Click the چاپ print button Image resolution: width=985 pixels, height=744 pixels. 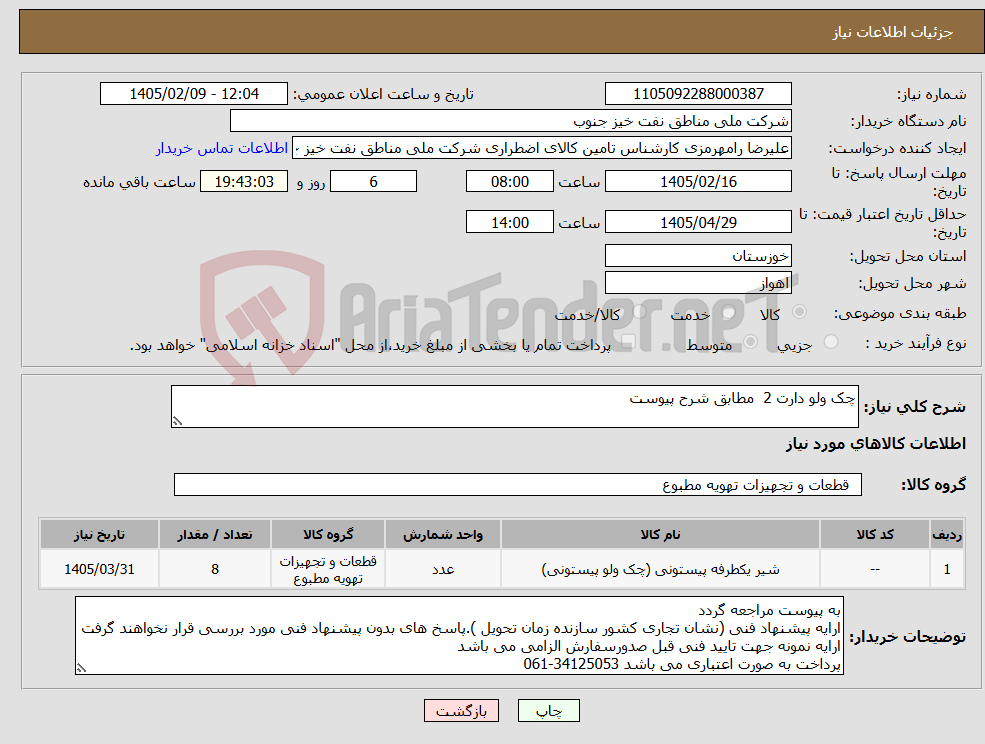click(x=548, y=711)
